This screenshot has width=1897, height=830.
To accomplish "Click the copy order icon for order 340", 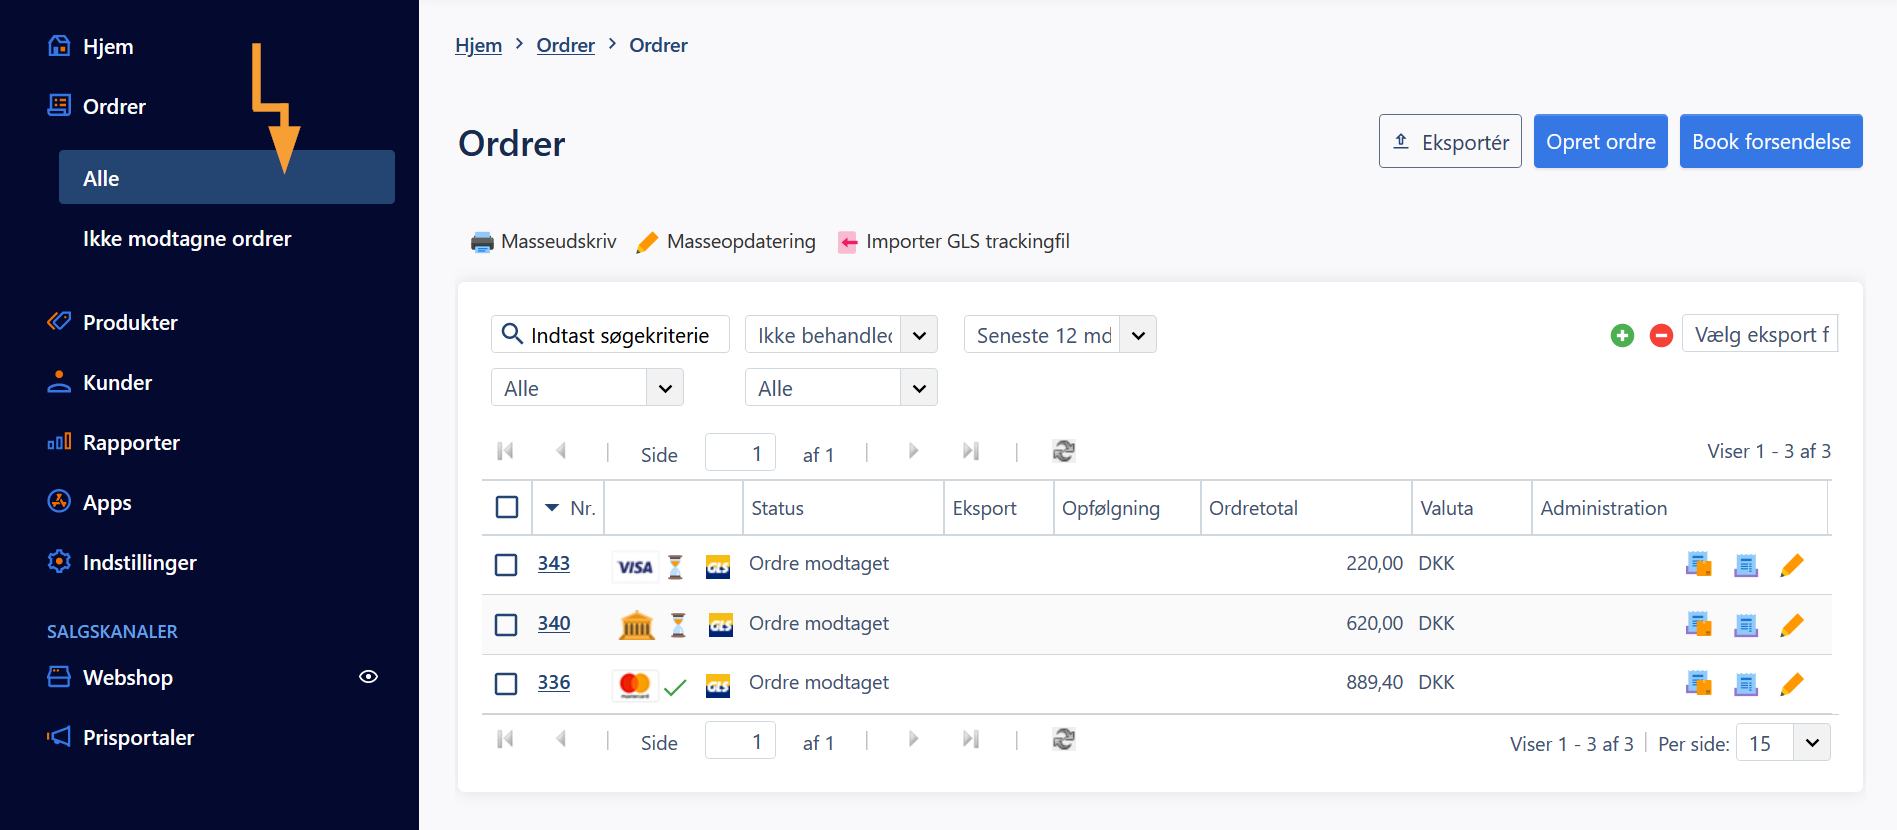I will [x=1698, y=624].
